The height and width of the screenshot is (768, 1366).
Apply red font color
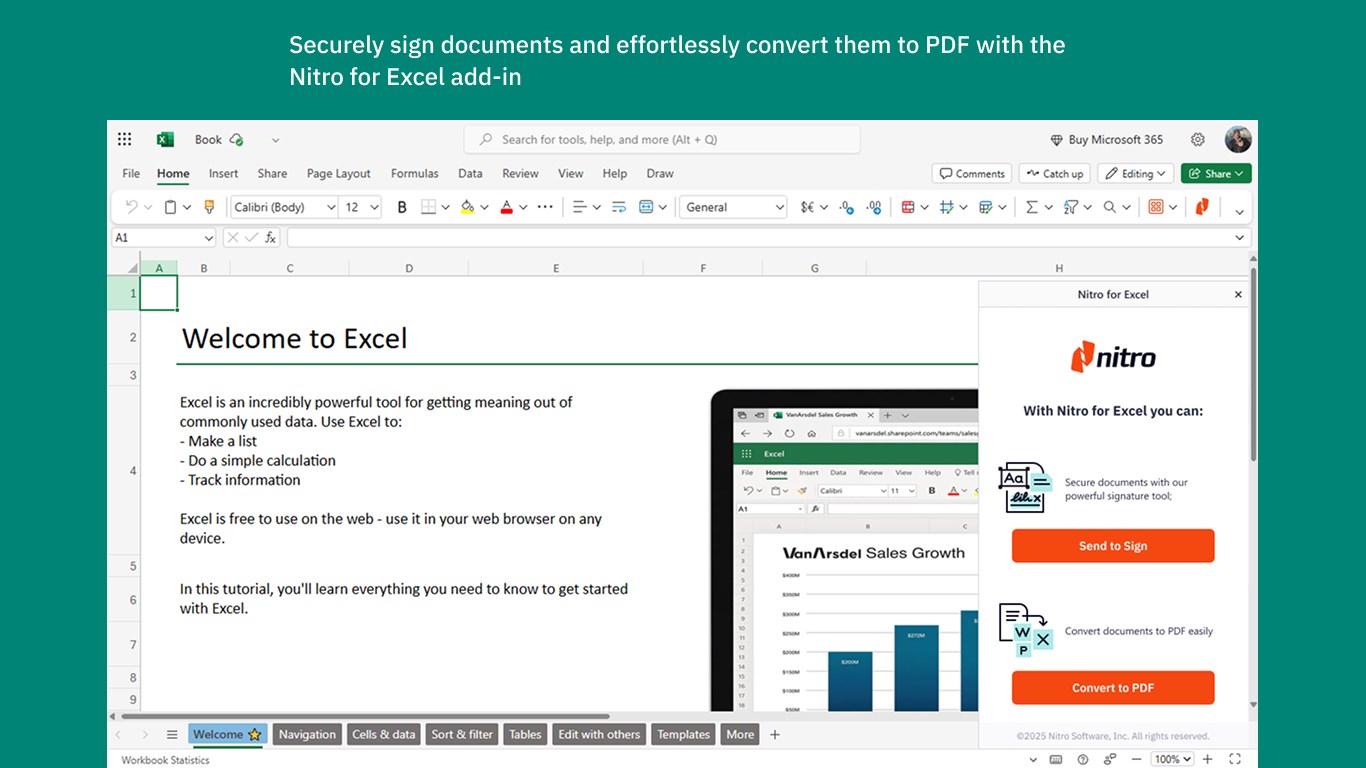click(506, 207)
